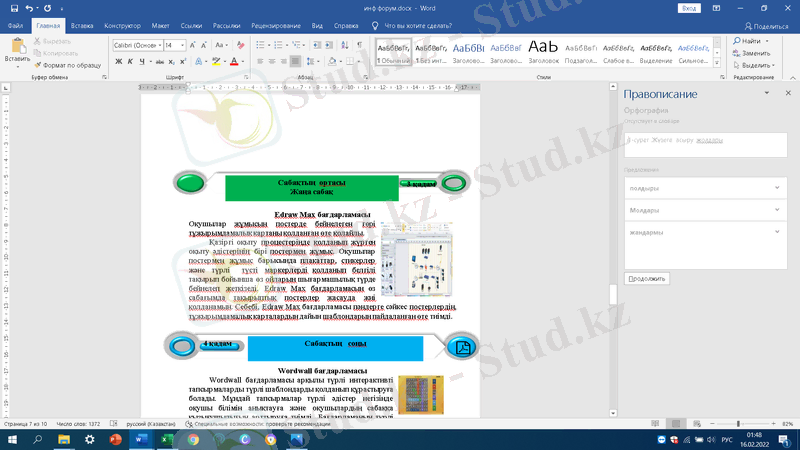Image resolution: width=800 pixels, height=450 pixels.
Task: Switch to the Рецензирование tab
Action: 275,24
